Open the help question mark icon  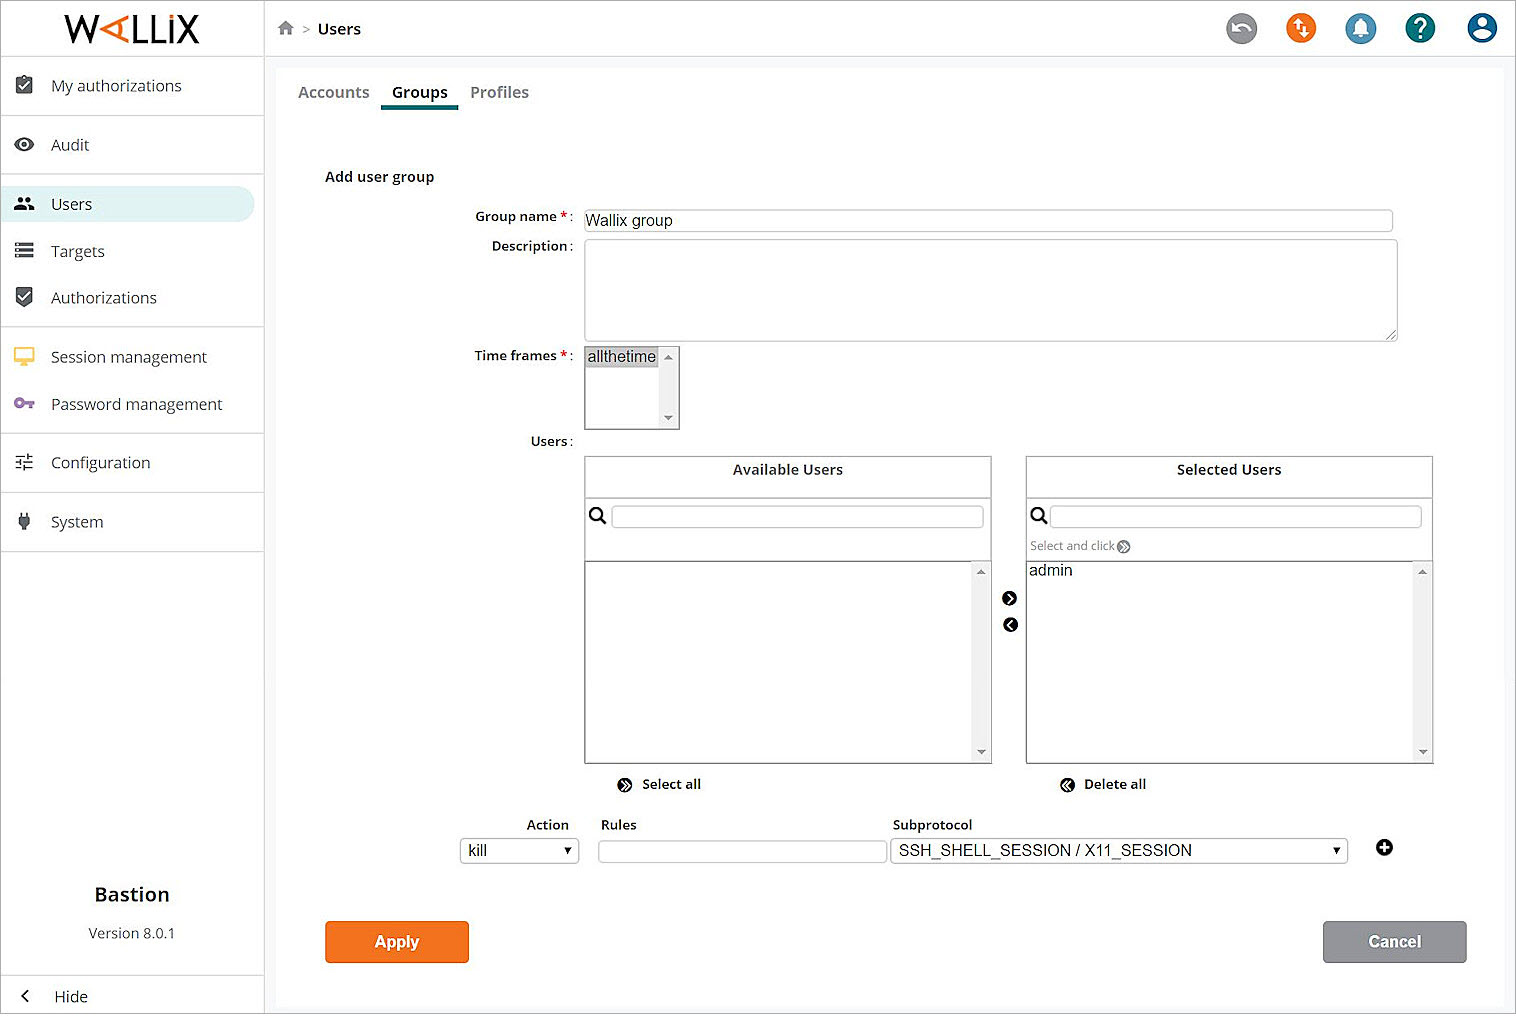(x=1420, y=28)
